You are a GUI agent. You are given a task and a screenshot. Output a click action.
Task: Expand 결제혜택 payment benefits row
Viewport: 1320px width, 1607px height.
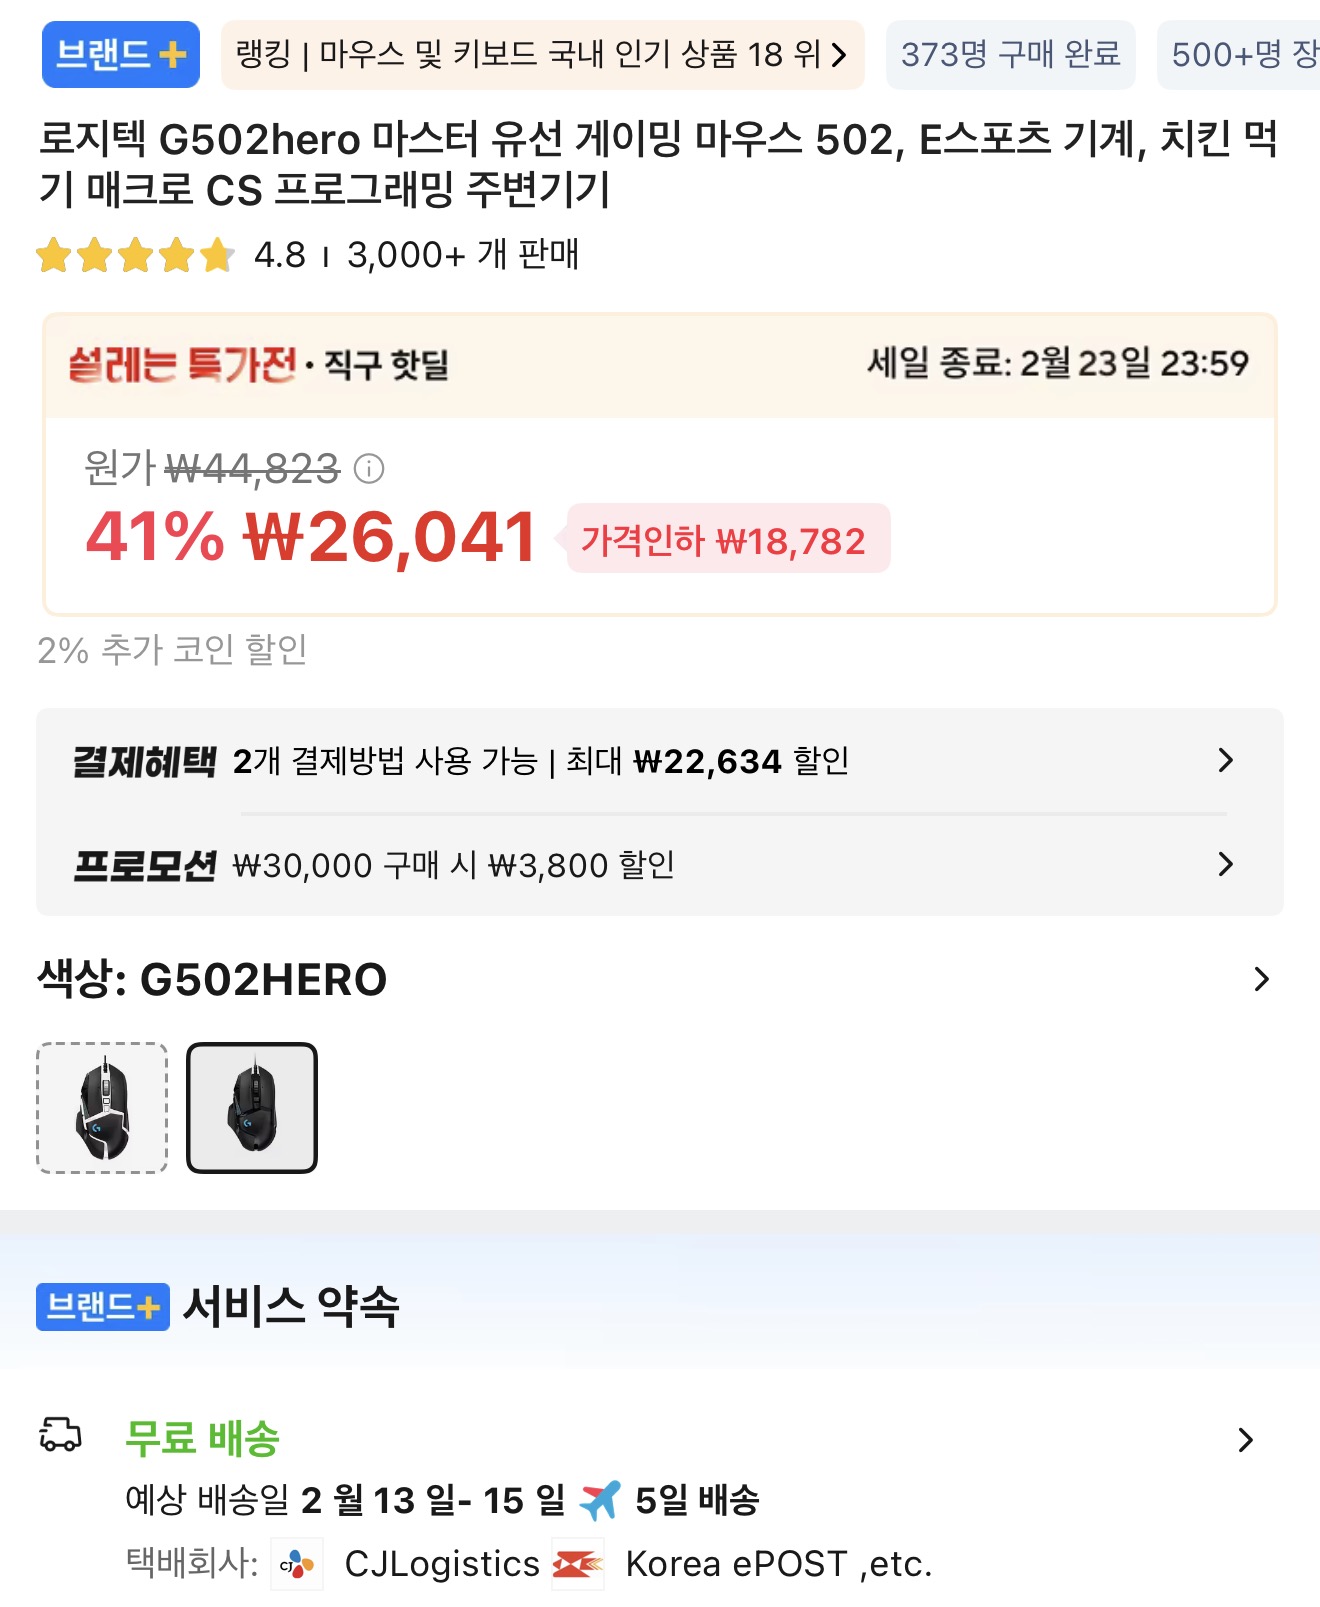(x=1225, y=761)
